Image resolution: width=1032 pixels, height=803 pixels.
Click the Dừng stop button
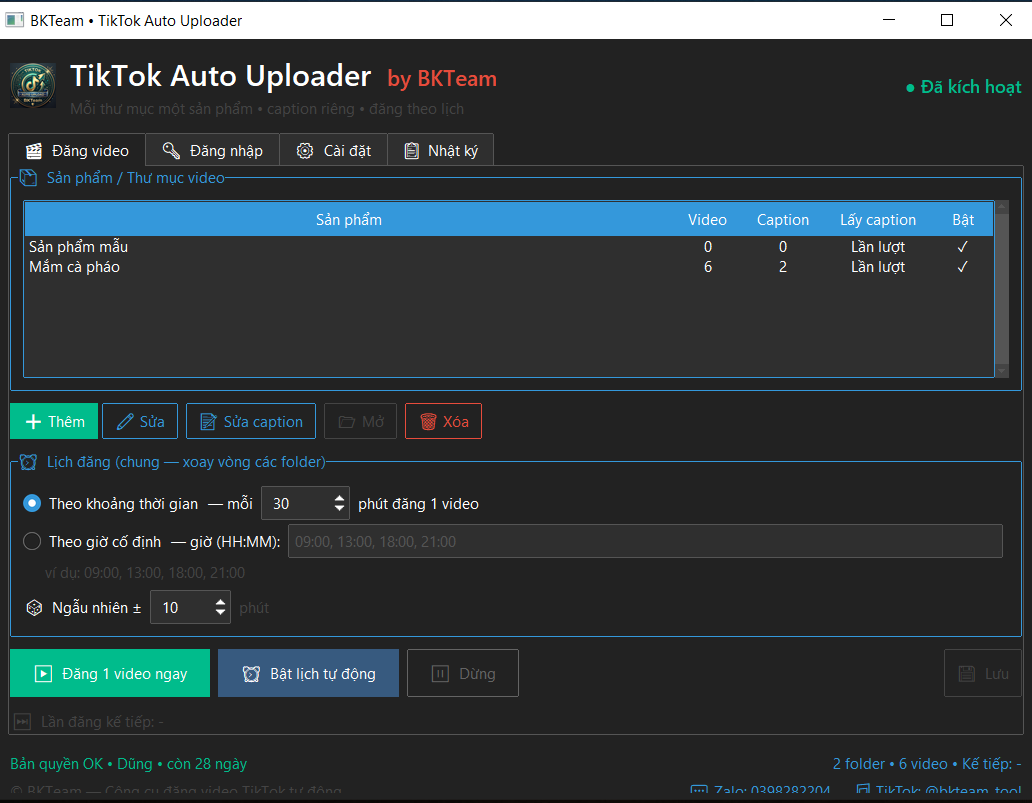[x=463, y=673]
